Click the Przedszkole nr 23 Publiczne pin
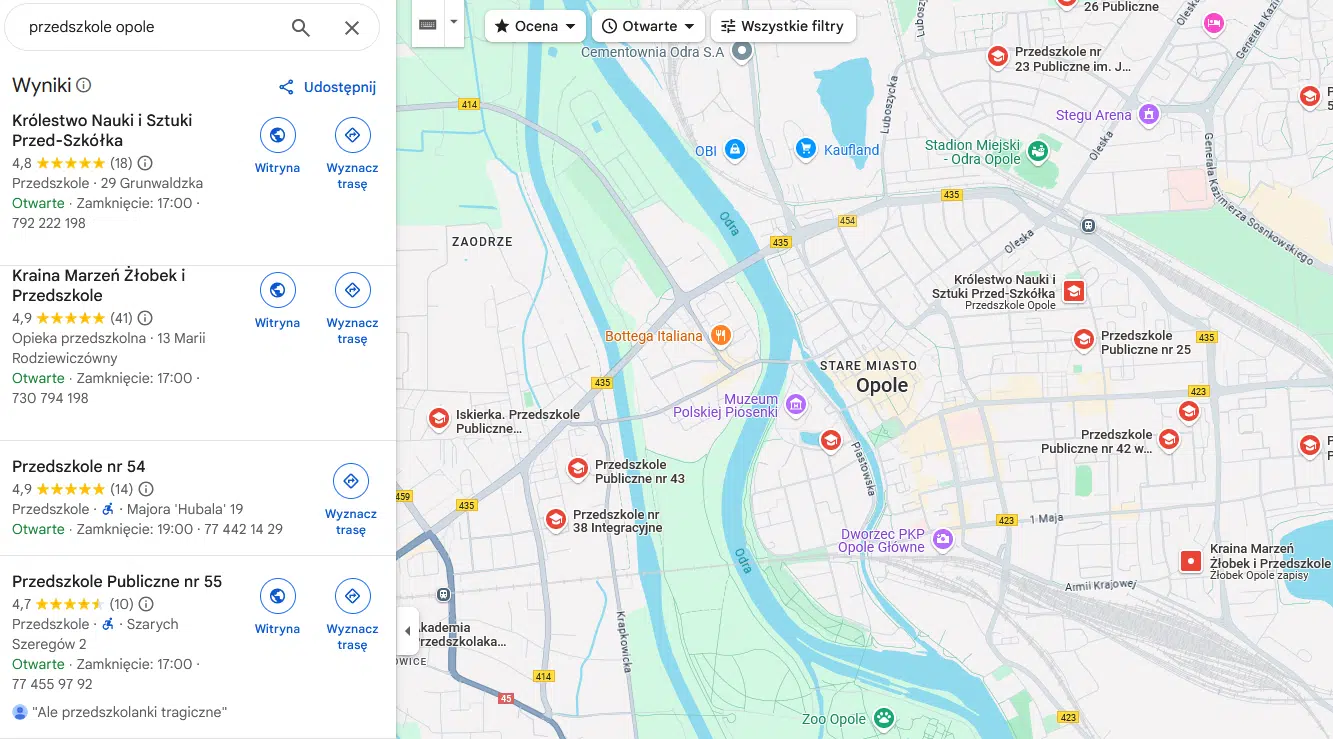 pos(997,56)
